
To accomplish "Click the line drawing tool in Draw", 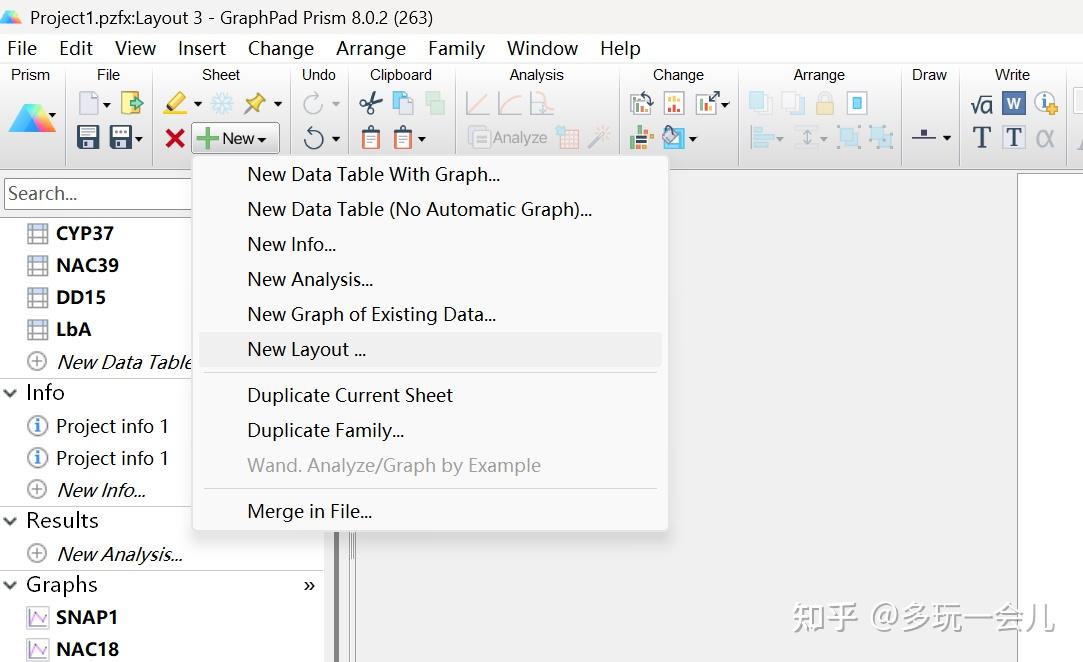I will click(924, 135).
